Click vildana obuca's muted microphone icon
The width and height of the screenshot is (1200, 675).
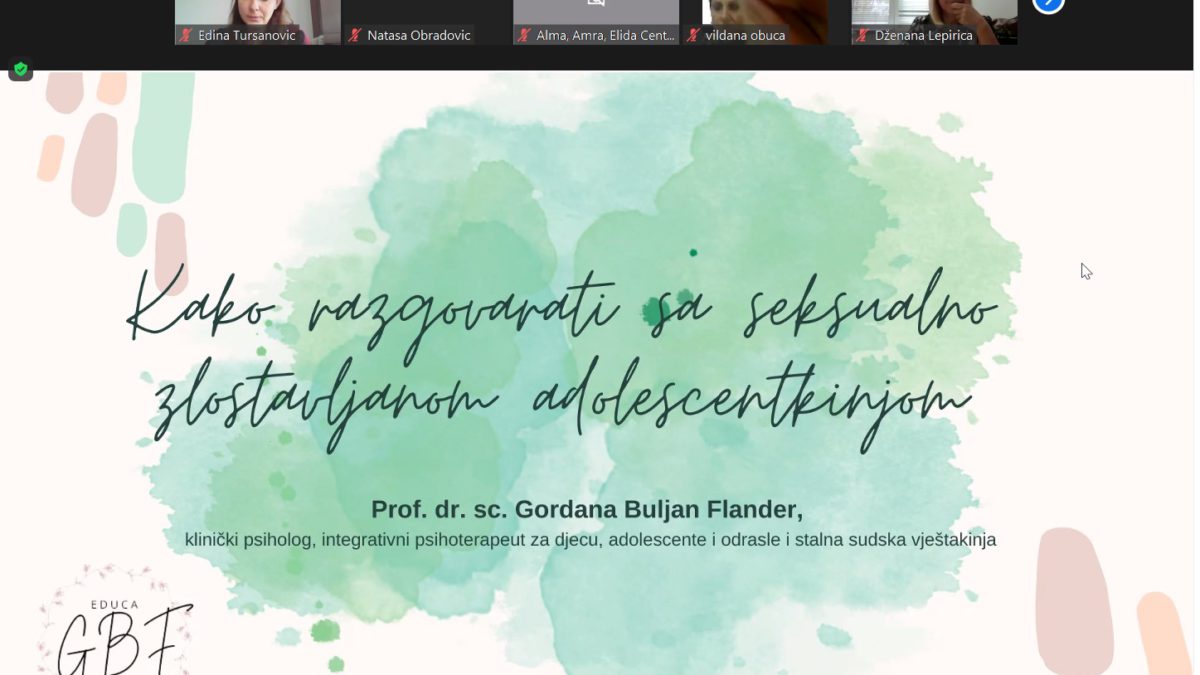692,36
